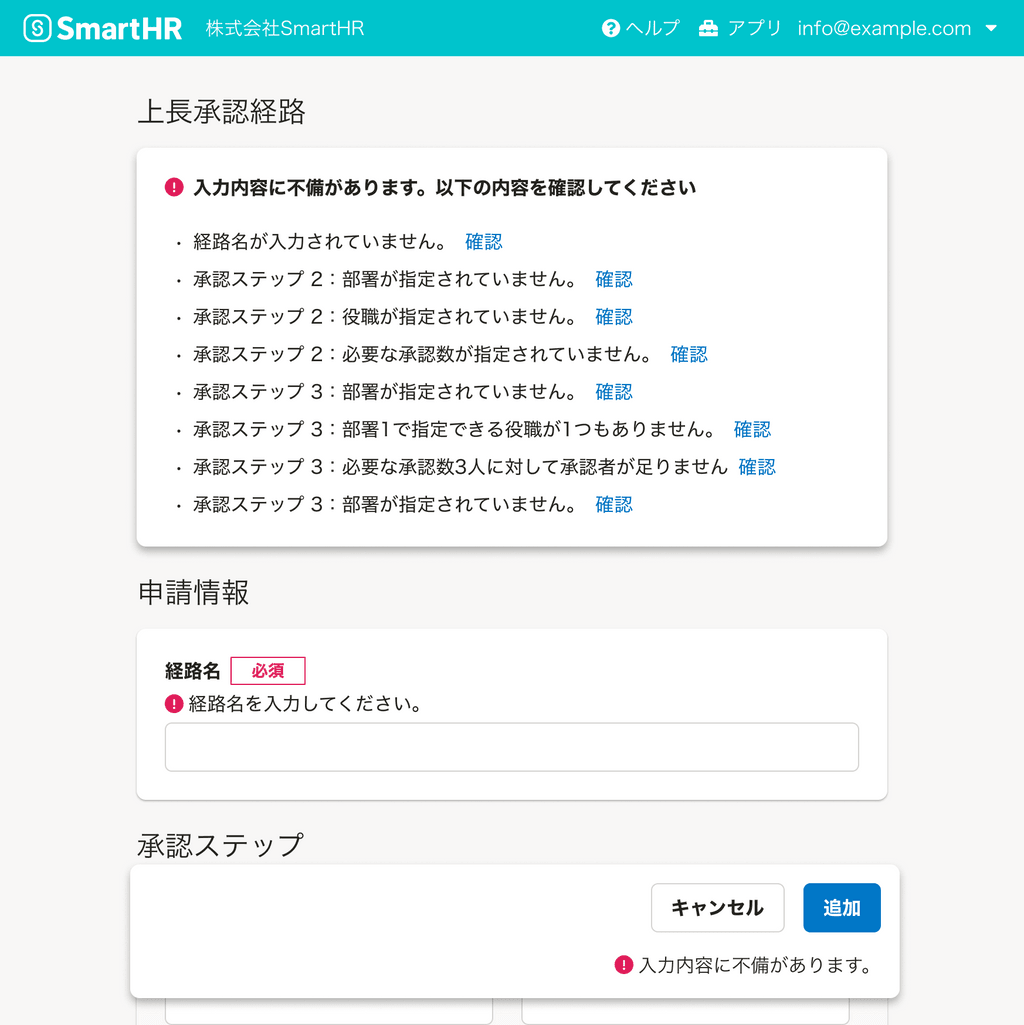Viewport: 1024px width, 1025px height.
Task: Click 確認 link for the 経路名 error
Action: point(483,241)
